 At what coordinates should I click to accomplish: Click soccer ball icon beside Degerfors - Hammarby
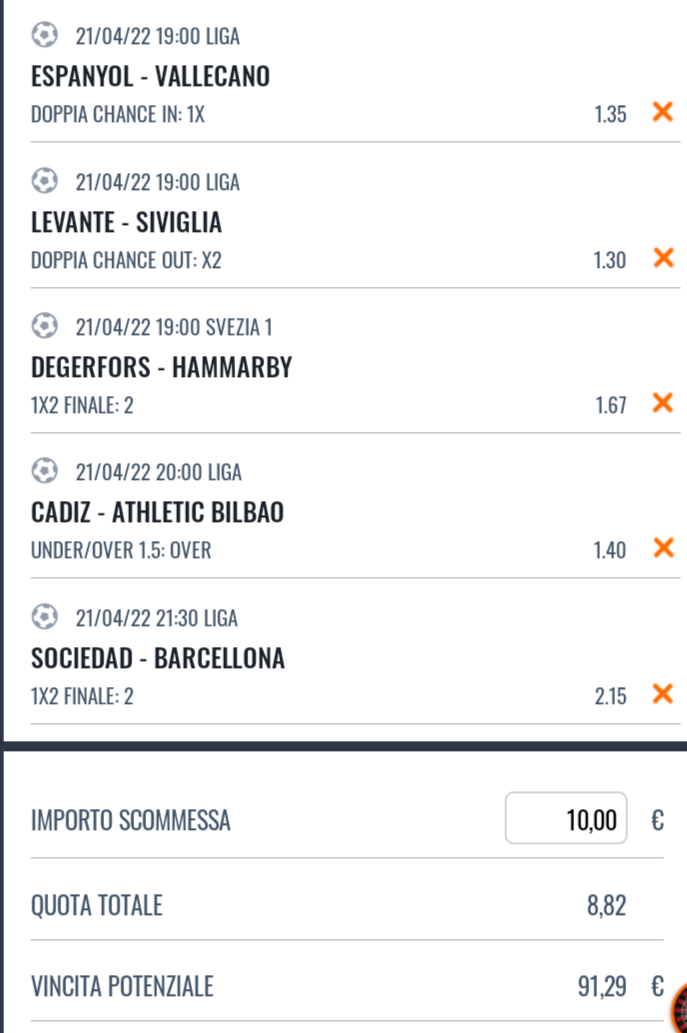click(x=44, y=326)
